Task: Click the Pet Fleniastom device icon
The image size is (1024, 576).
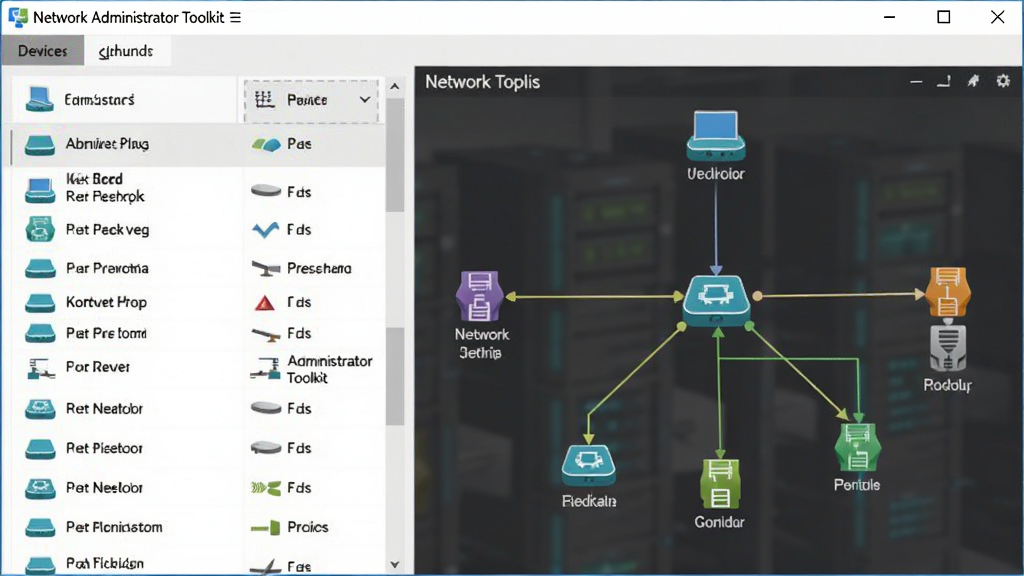Action: [40, 527]
